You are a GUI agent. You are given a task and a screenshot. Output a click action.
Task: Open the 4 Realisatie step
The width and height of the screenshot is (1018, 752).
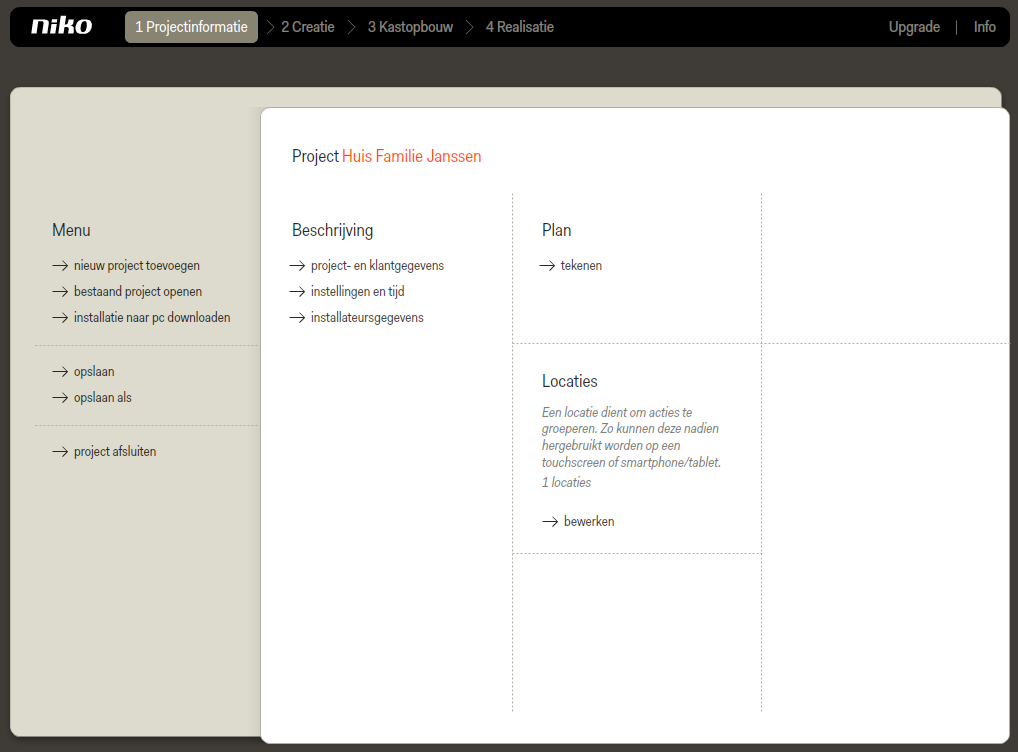[520, 27]
